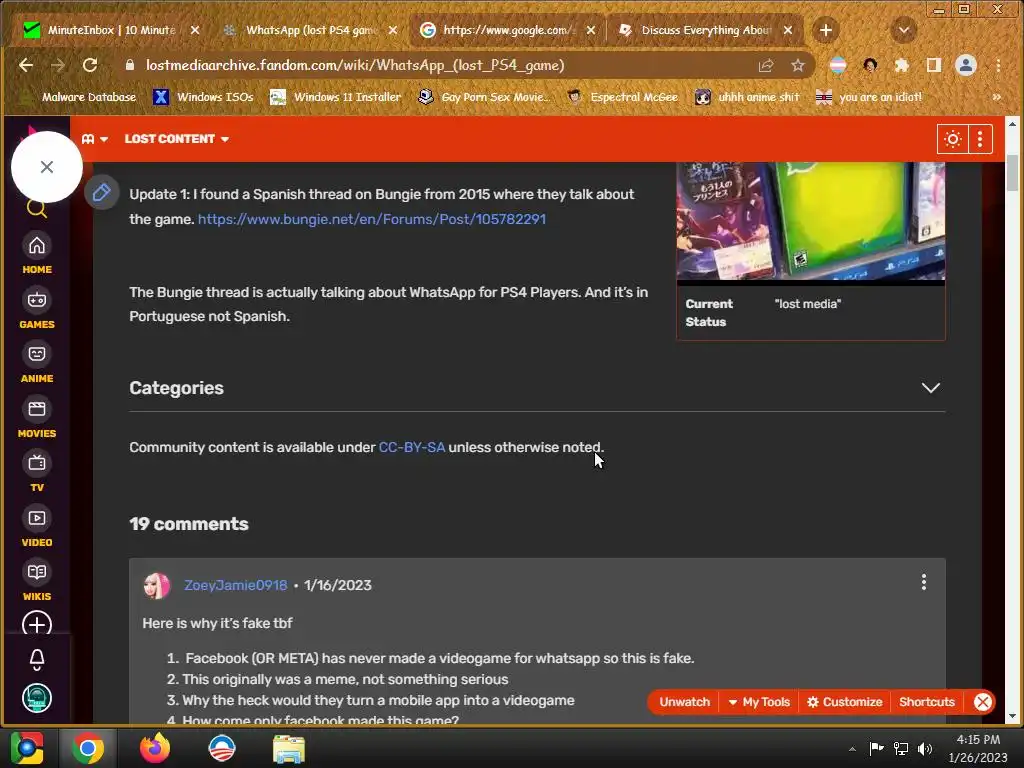This screenshot has width=1024, height=768.
Task: Open the TV section in the sidebar
Action: 37,472
